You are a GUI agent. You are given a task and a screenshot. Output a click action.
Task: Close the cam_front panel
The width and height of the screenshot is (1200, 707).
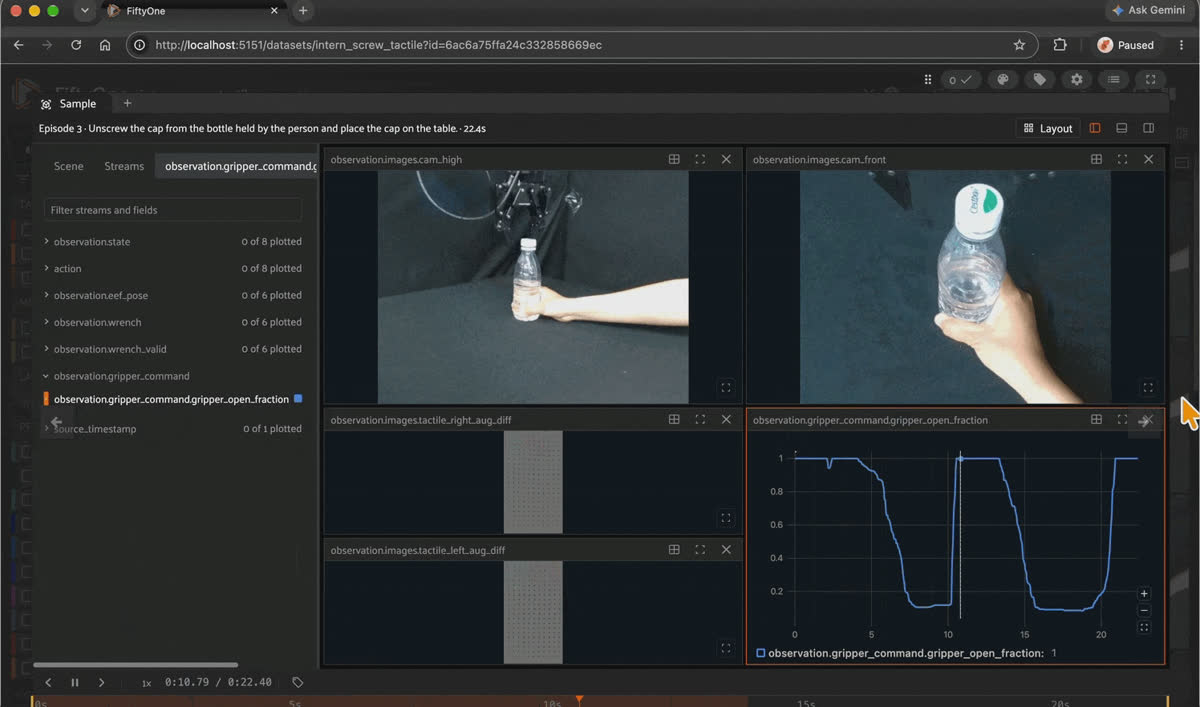pyautogui.click(x=1148, y=159)
